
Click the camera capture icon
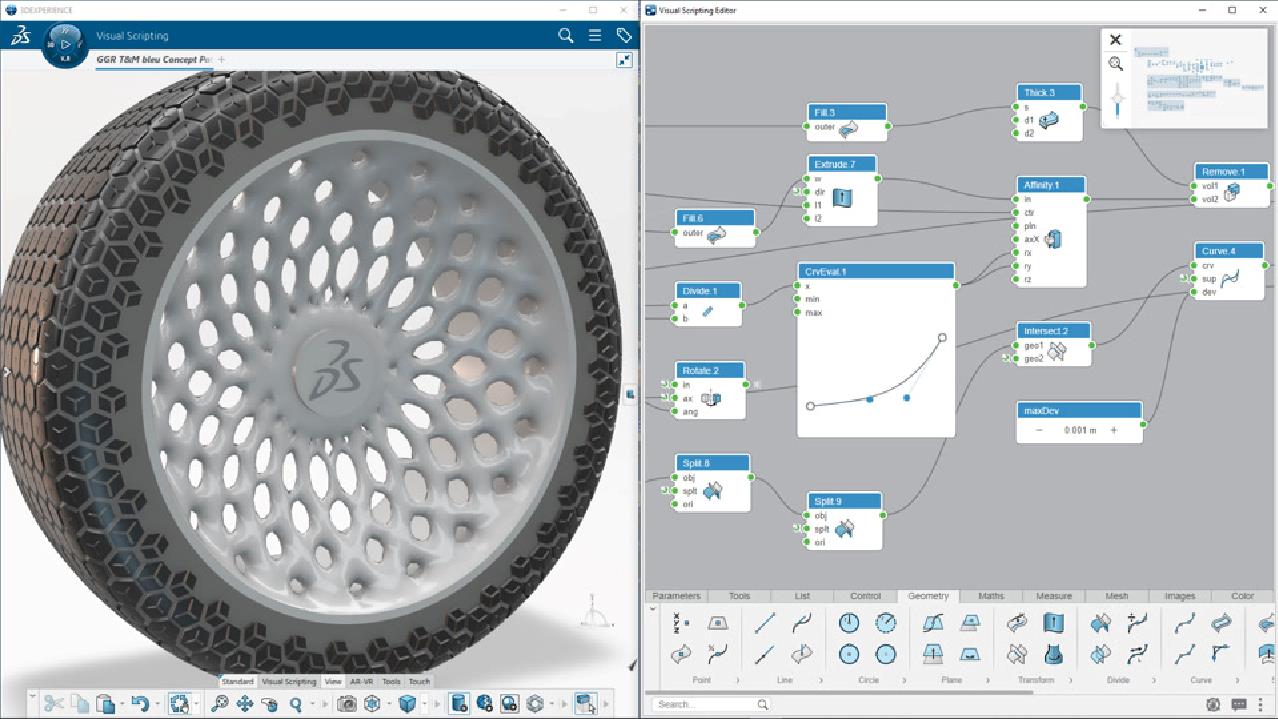(347, 704)
